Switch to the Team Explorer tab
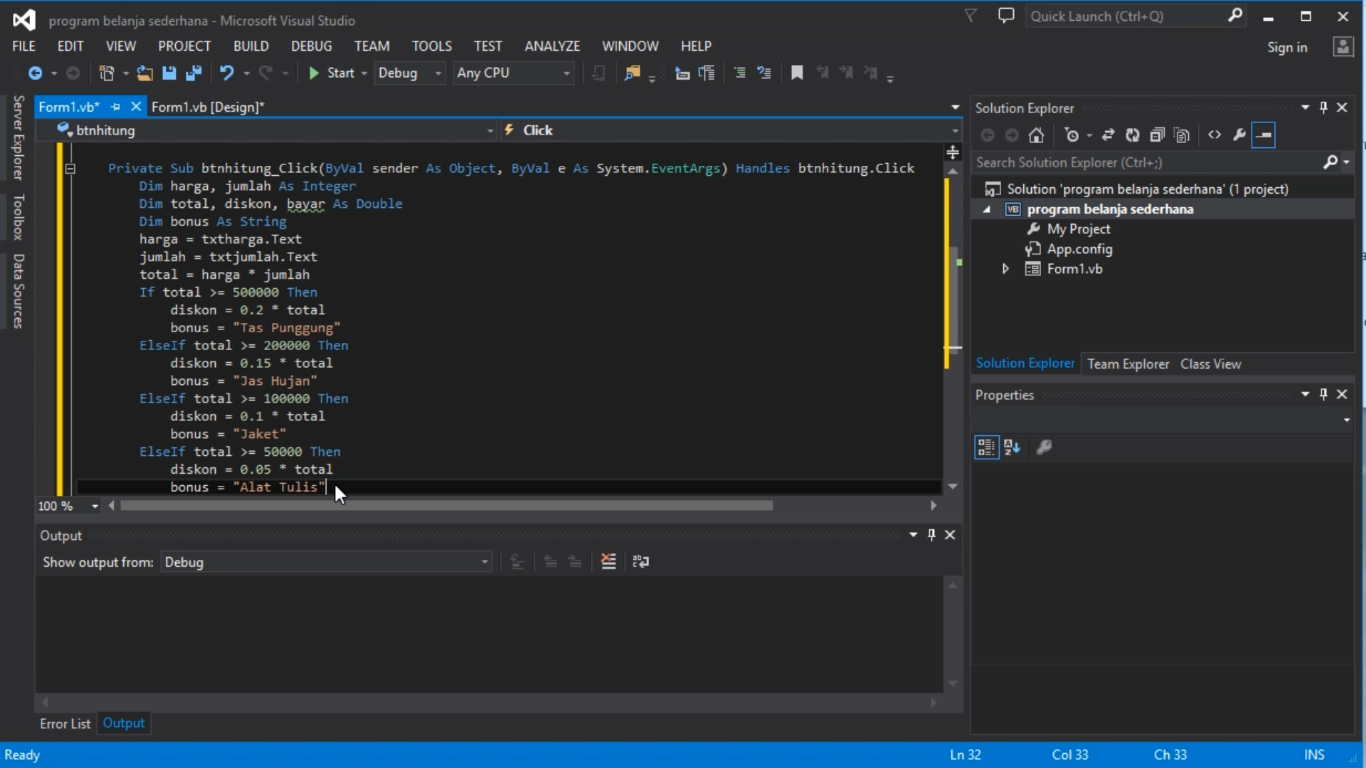 click(1128, 364)
